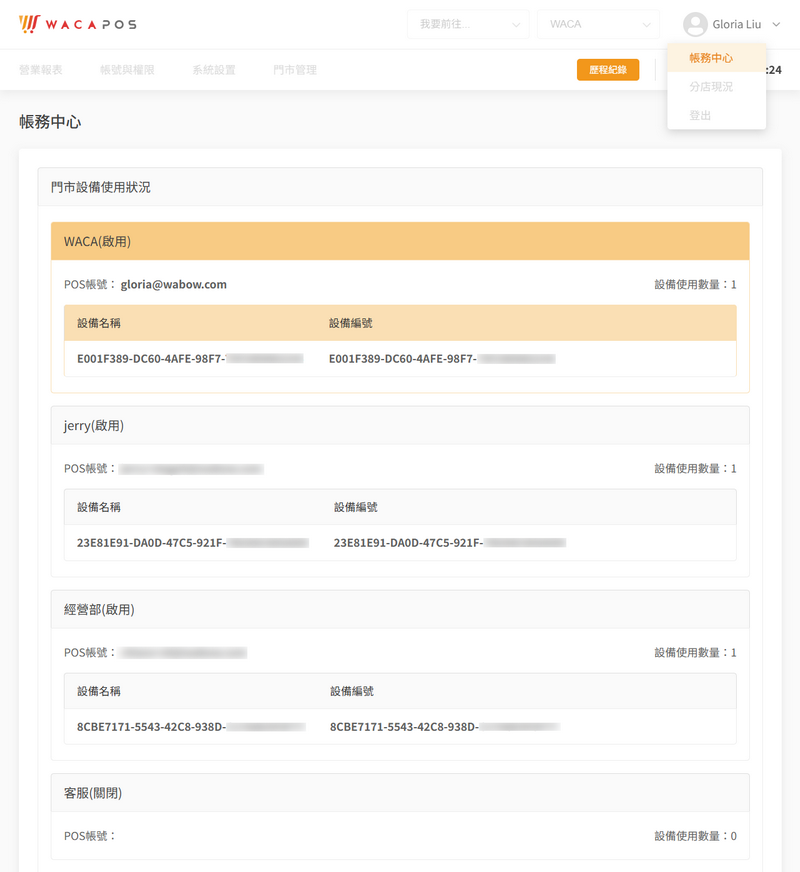Image resolution: width=800 pixels, height=872 pixels.
Task: Click the gloria@wabow.com POS account
Action: coord(174,284)
